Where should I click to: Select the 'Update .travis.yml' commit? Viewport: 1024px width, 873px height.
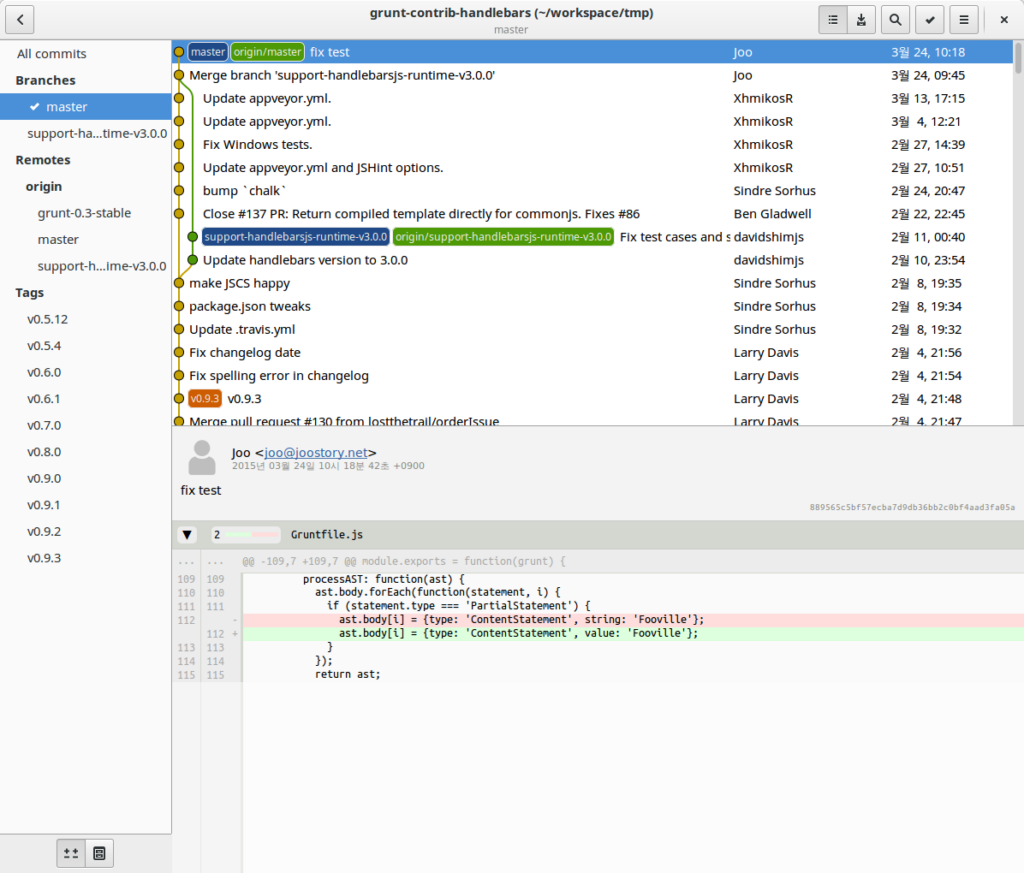coord(593,330)
